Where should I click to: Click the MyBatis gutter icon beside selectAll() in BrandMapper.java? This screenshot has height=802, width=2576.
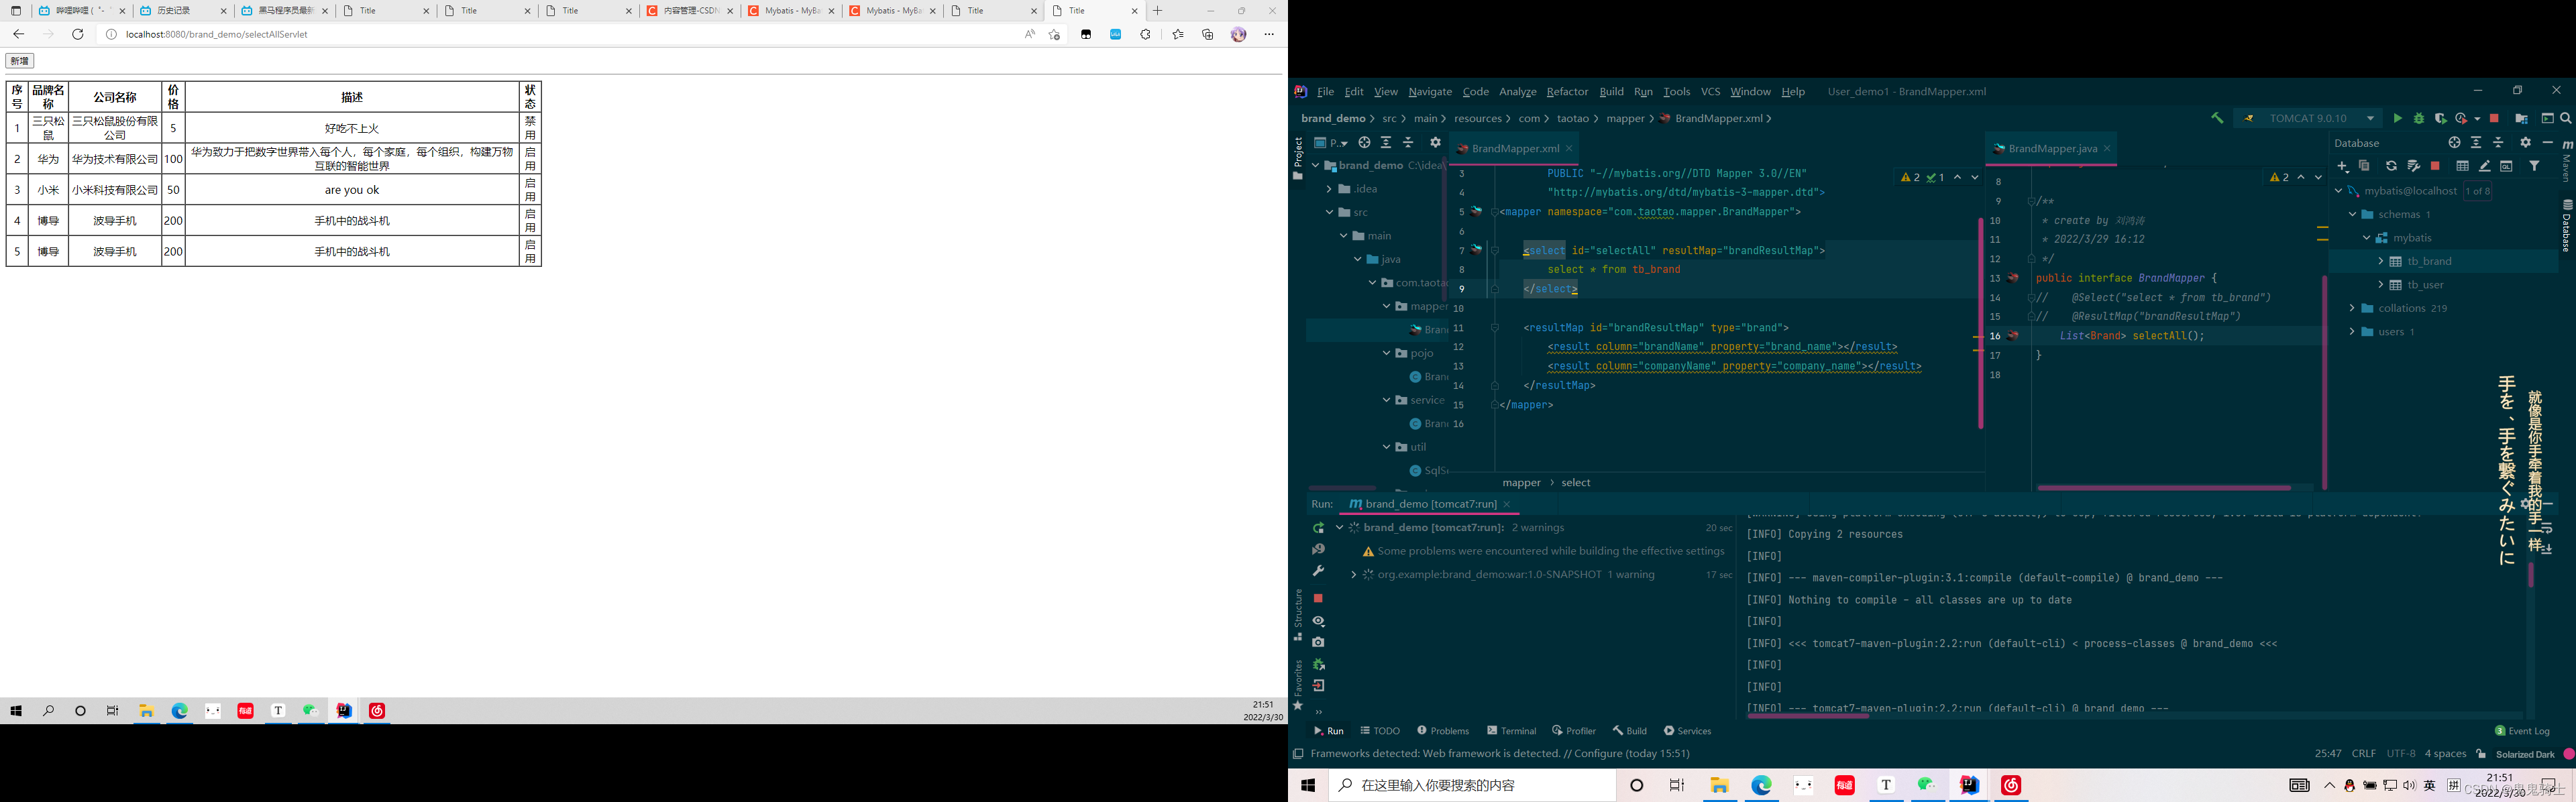2013,336
